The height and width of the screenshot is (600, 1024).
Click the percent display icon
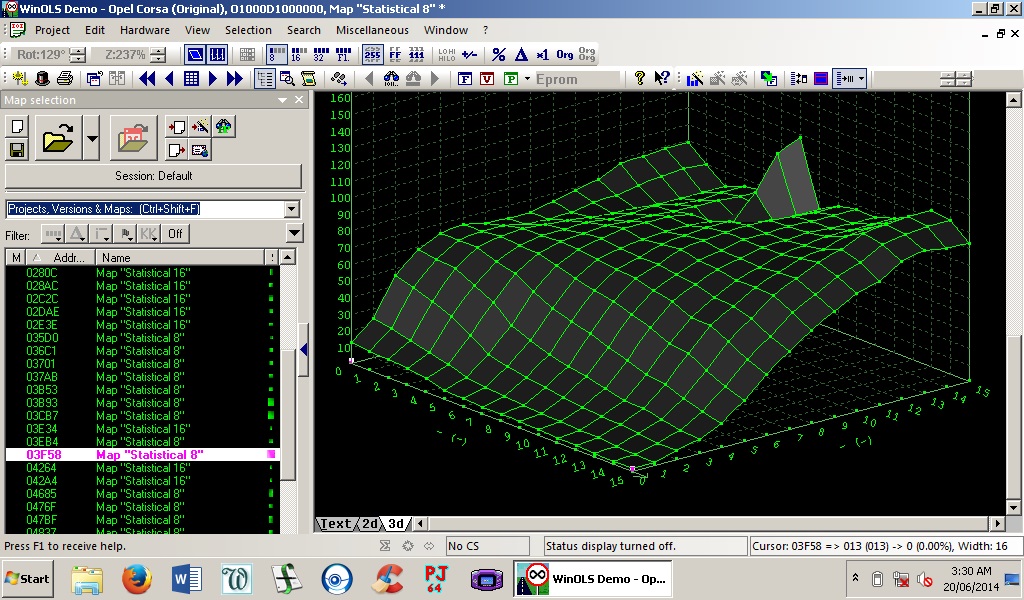(x=499, y=55)
